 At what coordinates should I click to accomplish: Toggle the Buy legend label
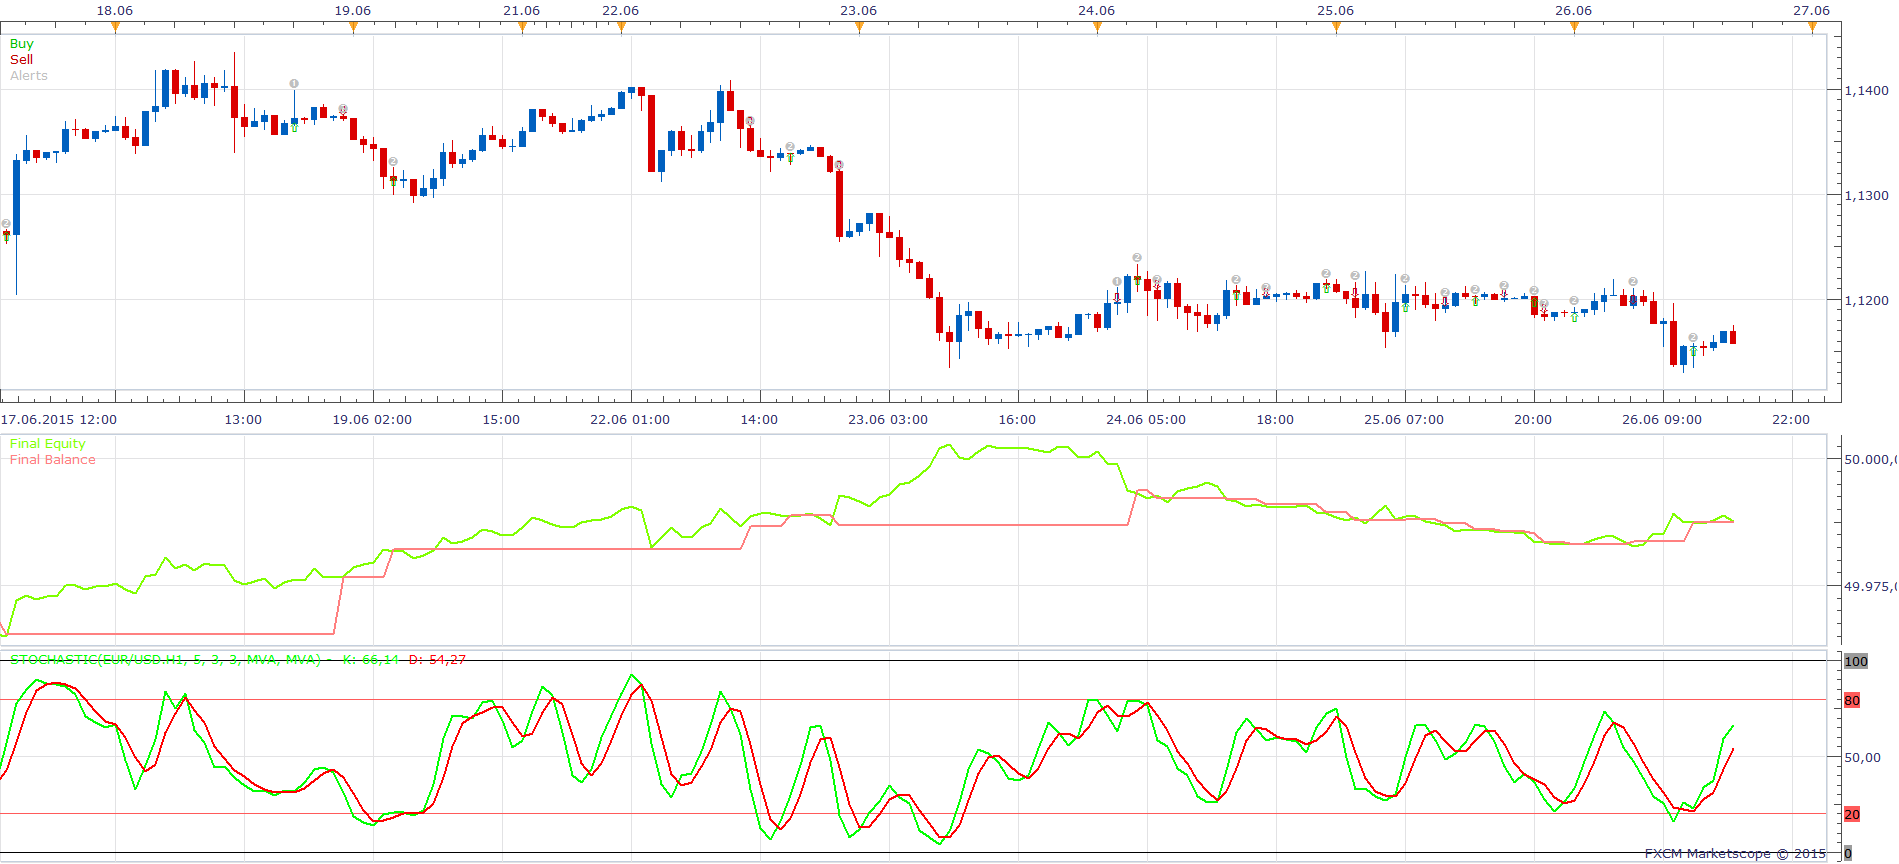coord(21,44)
